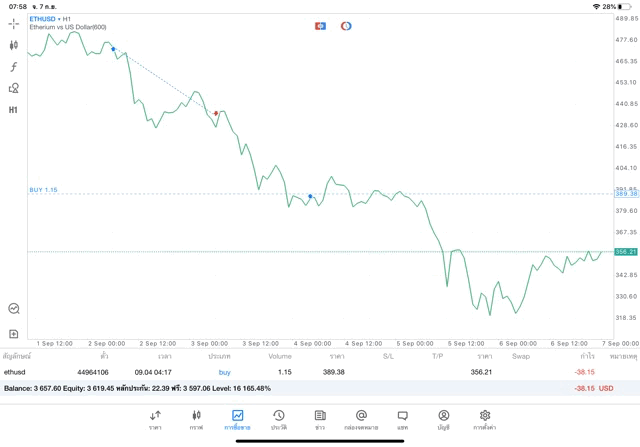Open the การตั้งค่า settings tab
The image size is (640, 447).
click(485, 420)
